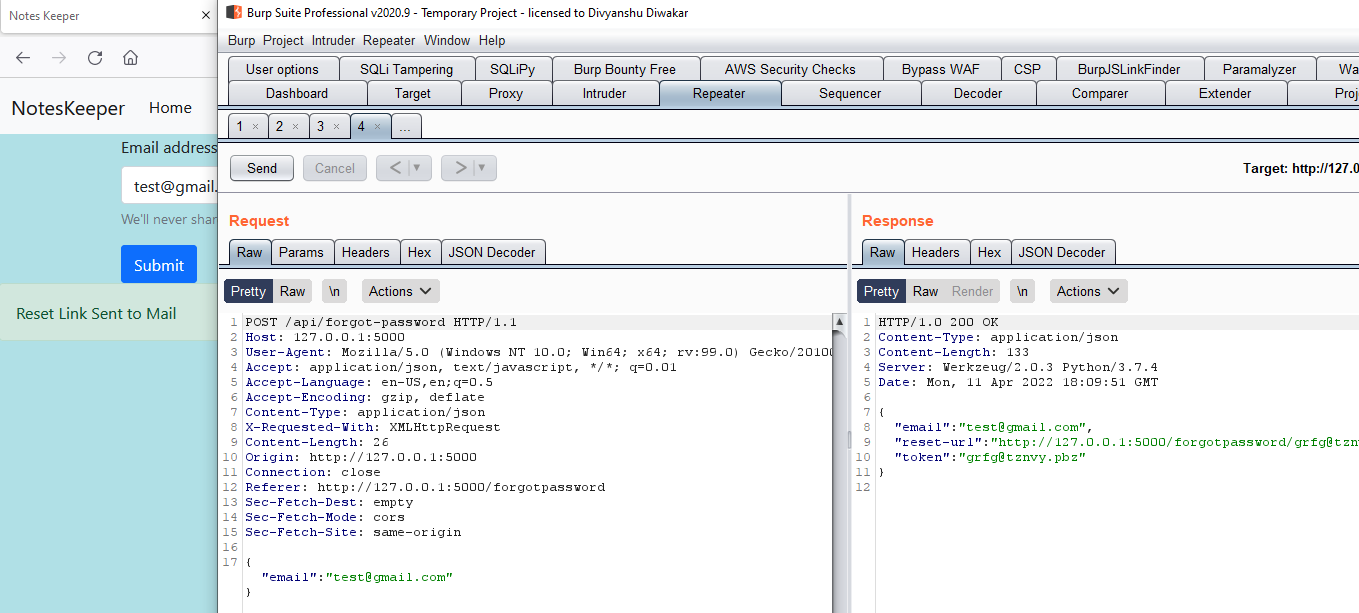Screen dimensions: 1359x613
Task: Reload the Notes Keeper page
Action: 95,57
